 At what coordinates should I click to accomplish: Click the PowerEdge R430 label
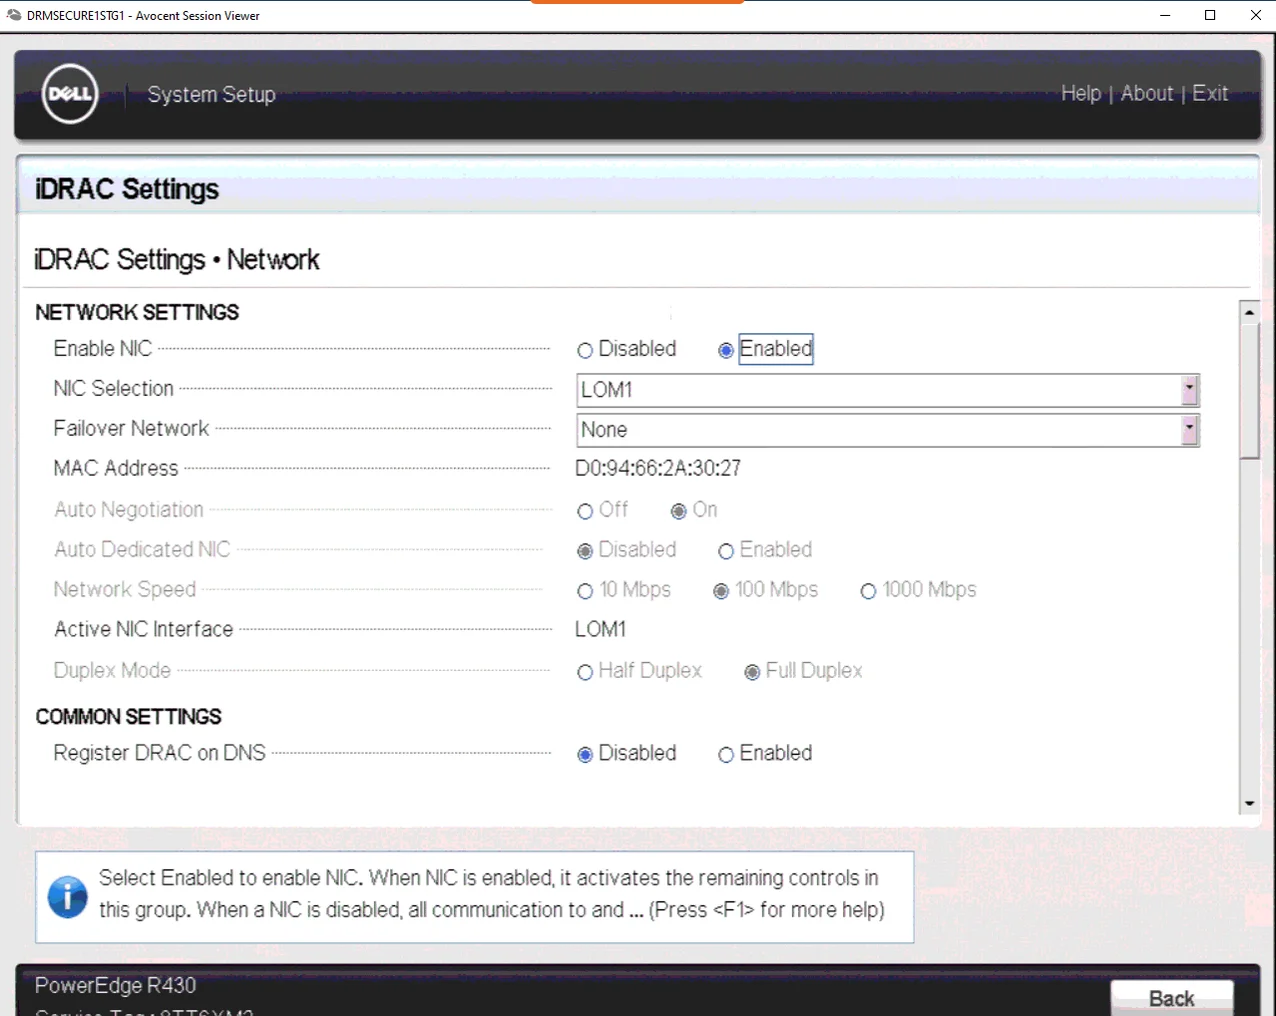[115, 985]
